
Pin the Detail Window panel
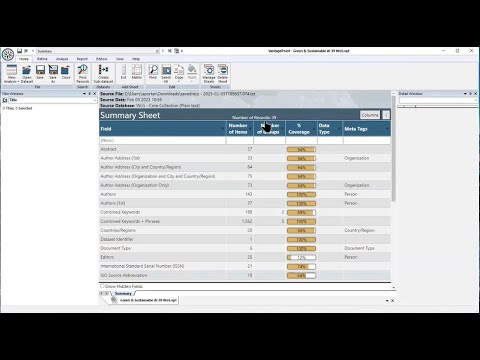470,94
